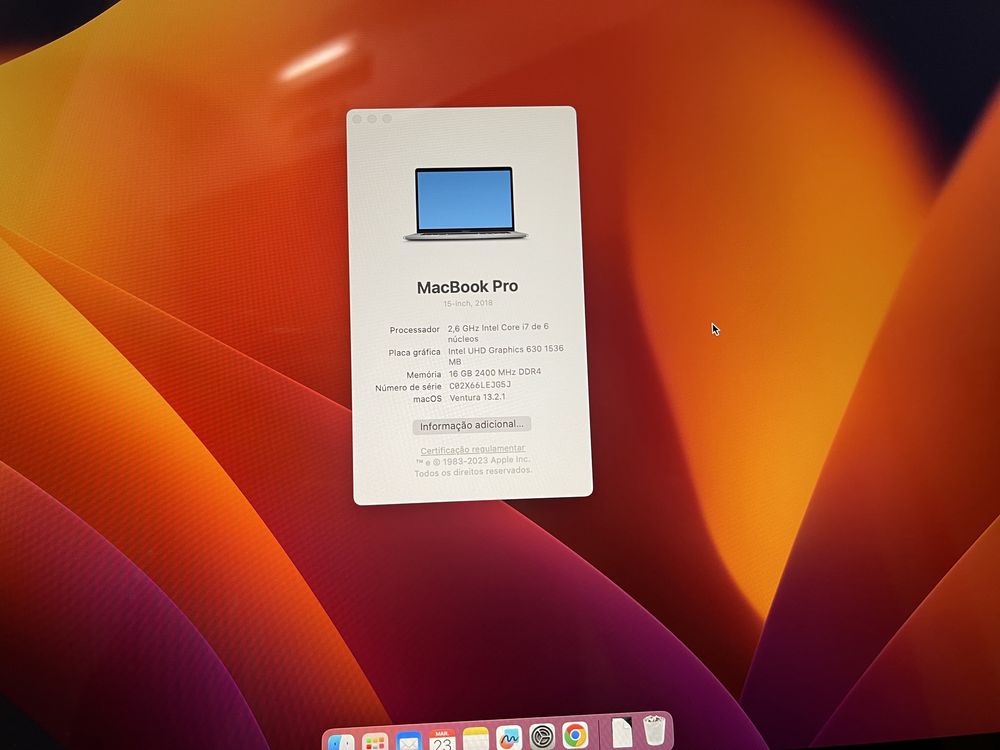Open the Certificação regulamentar link

tap(473, 450)
